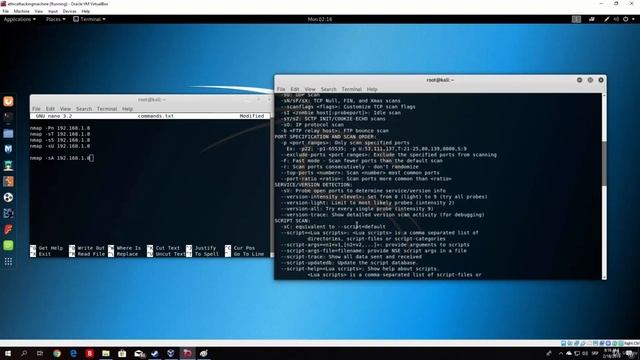This screenshot has width=640, height=360.
Task: Minimize the nmap help terminal window
Action: [580, 80]
